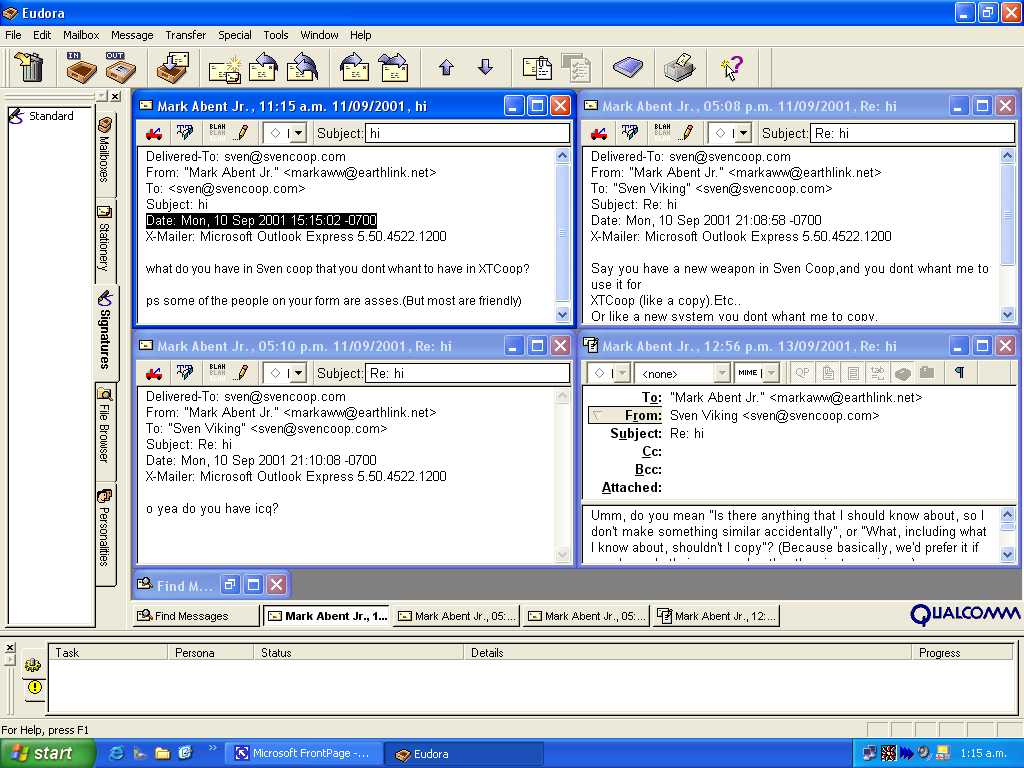The width and height of the screenshot is (1024, 768).
Task: Open the Message menu
Action: click(132, 35)
